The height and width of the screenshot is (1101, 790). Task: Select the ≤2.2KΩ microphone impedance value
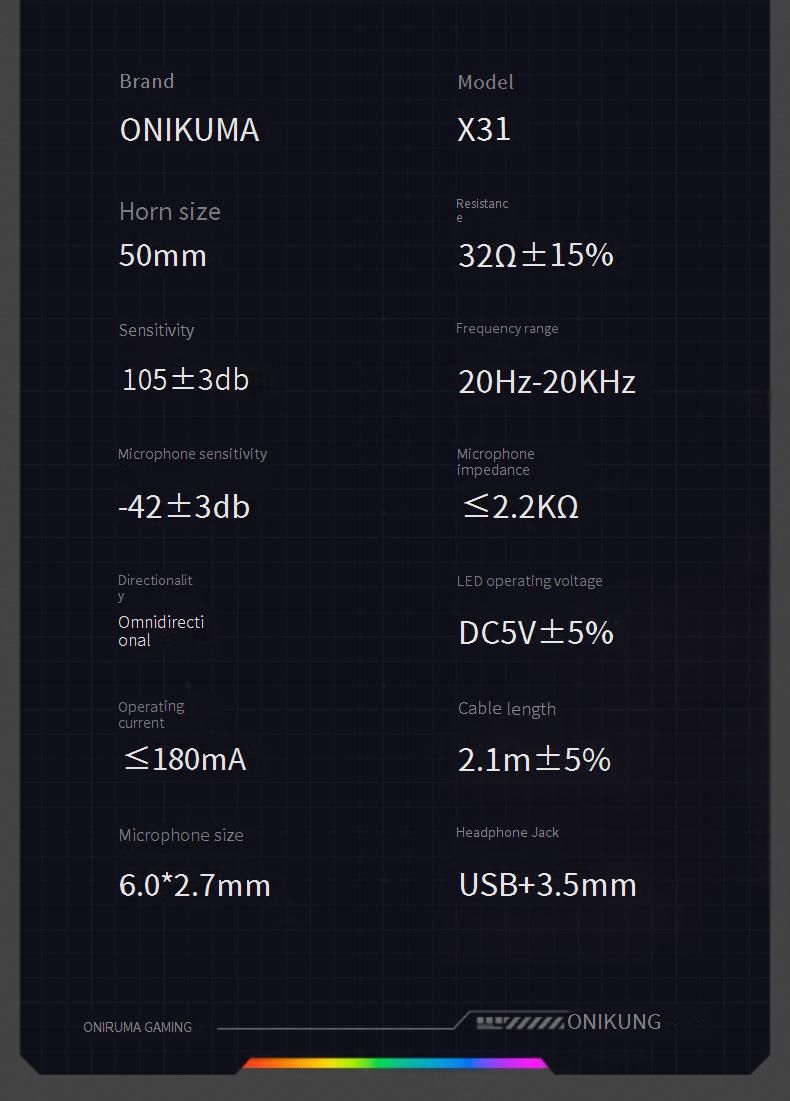coord(521,507)
